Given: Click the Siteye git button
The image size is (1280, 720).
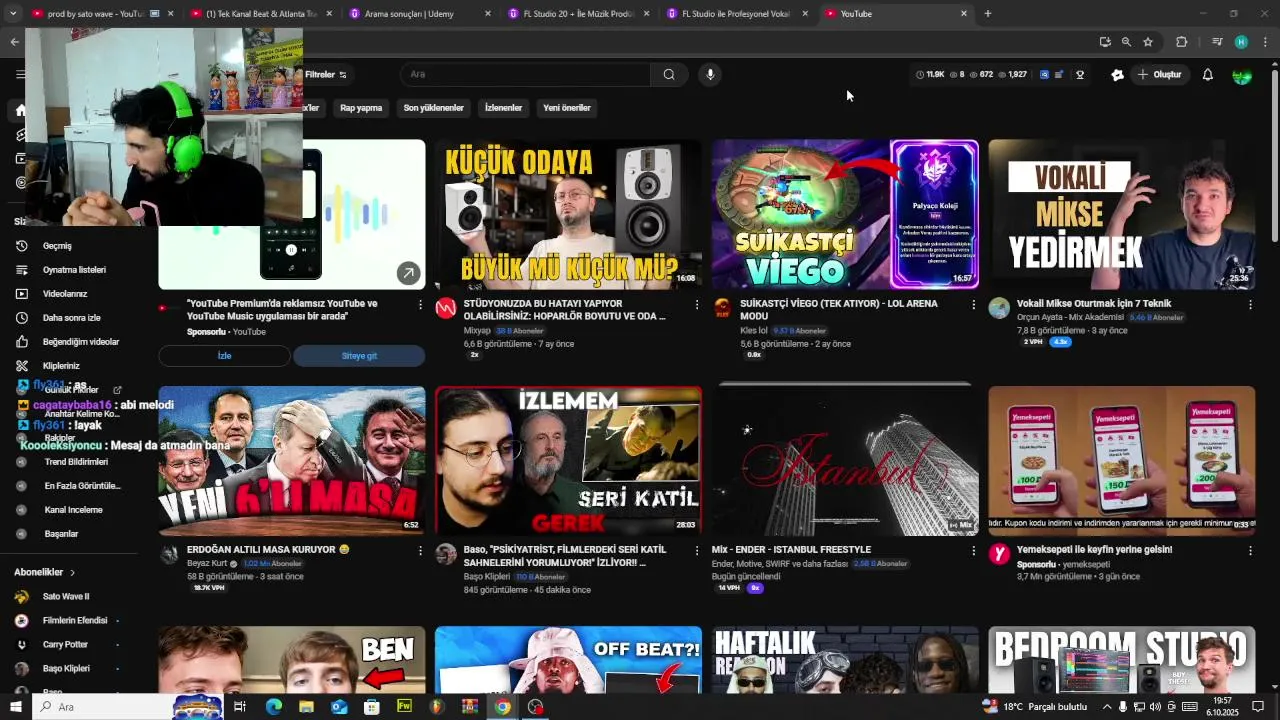Looking at the screenshot, I should pyautogui.click(x=359, y=356).
